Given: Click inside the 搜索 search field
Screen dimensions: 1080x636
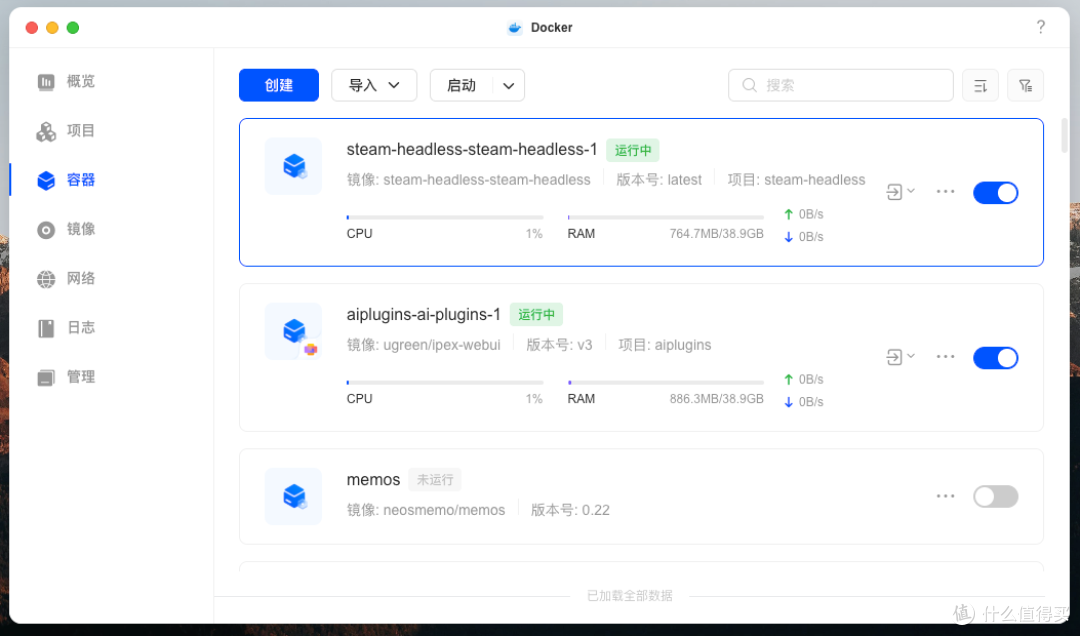Looking at the screenshot, I should tap(840, 85).
